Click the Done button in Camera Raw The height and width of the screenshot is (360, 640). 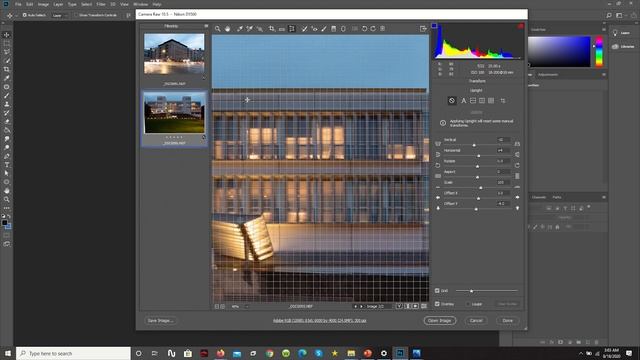[x=508, y=320]
